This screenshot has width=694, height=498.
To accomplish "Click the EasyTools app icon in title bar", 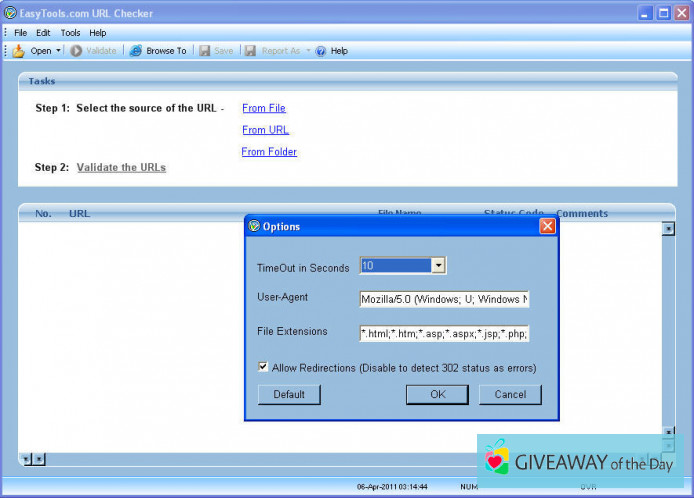I will tap(10, 13).
